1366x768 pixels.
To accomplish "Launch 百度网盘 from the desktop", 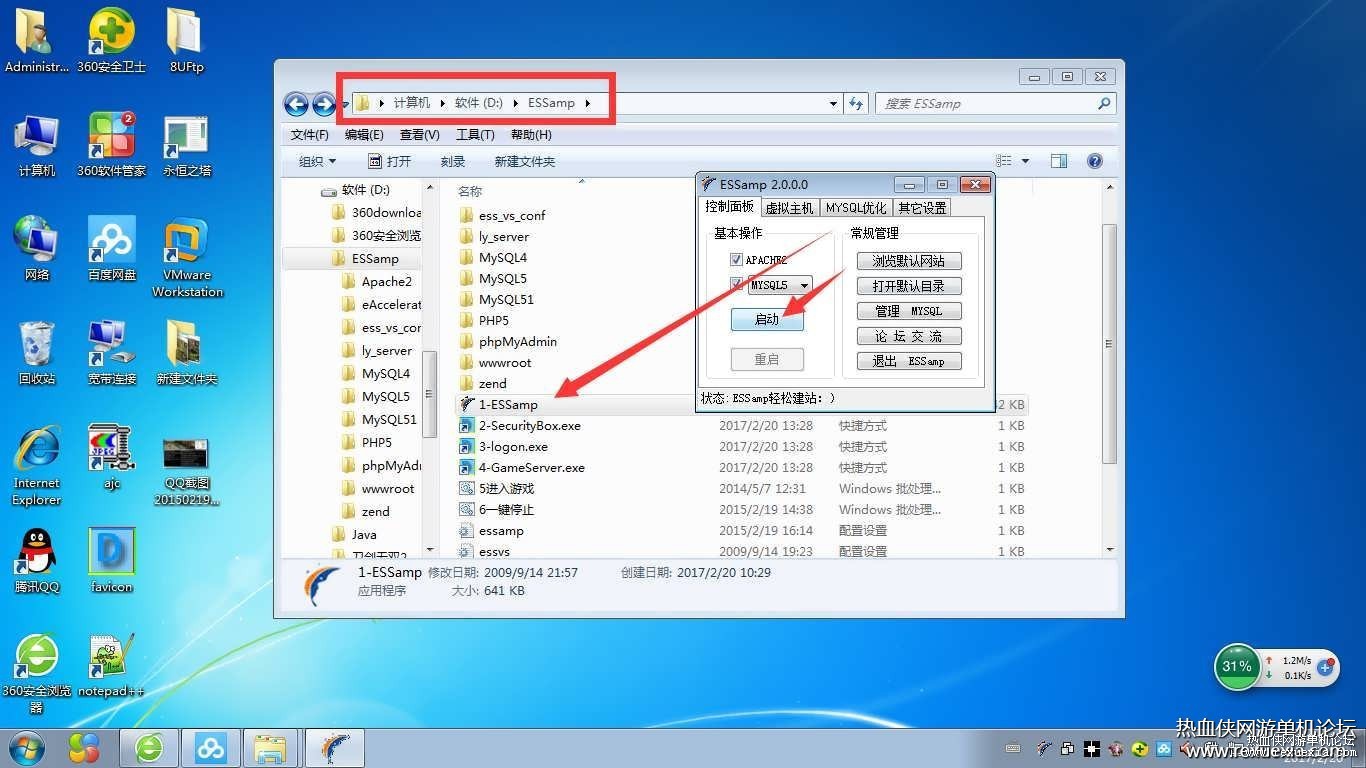I will point(111,249).
